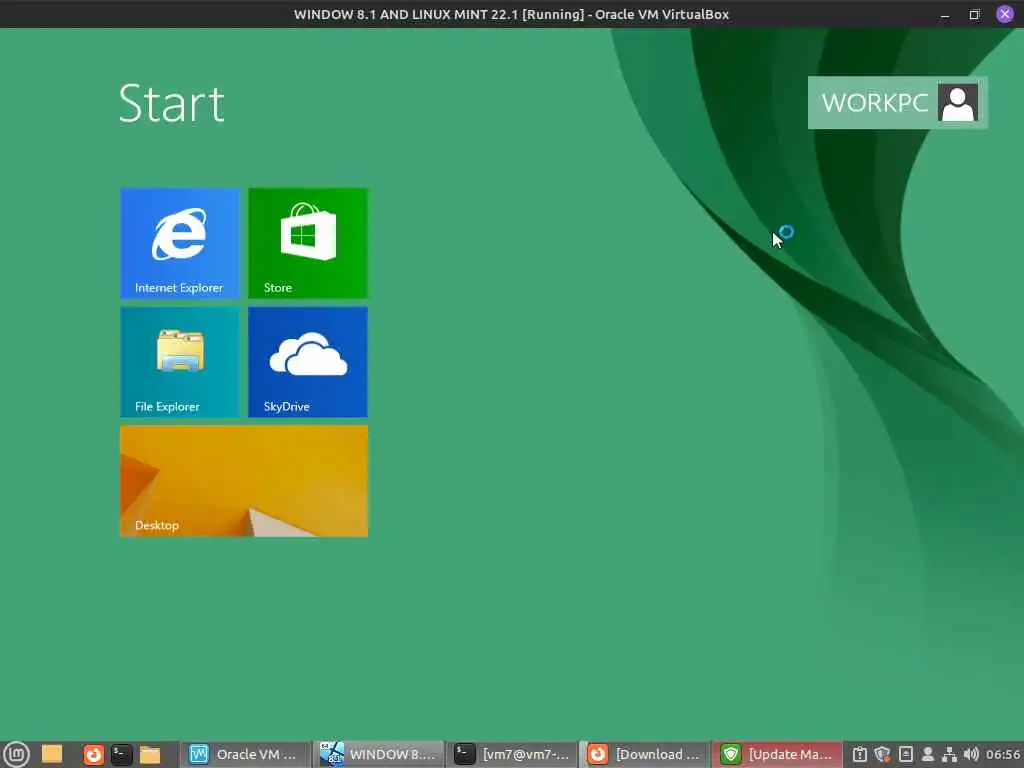Close the VirtualBox VM window

[1005, 14]
